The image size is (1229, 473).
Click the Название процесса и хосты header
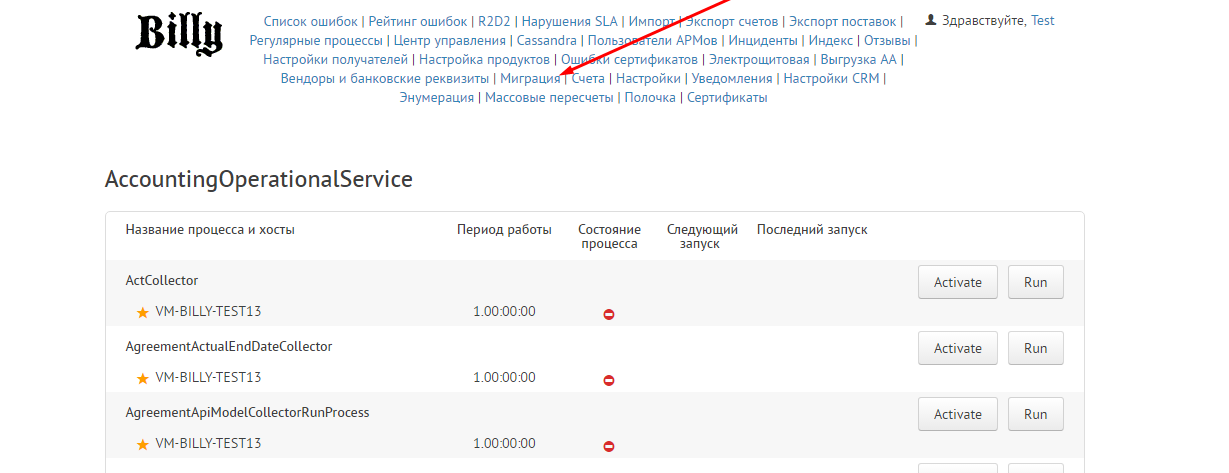pos(210,230)
